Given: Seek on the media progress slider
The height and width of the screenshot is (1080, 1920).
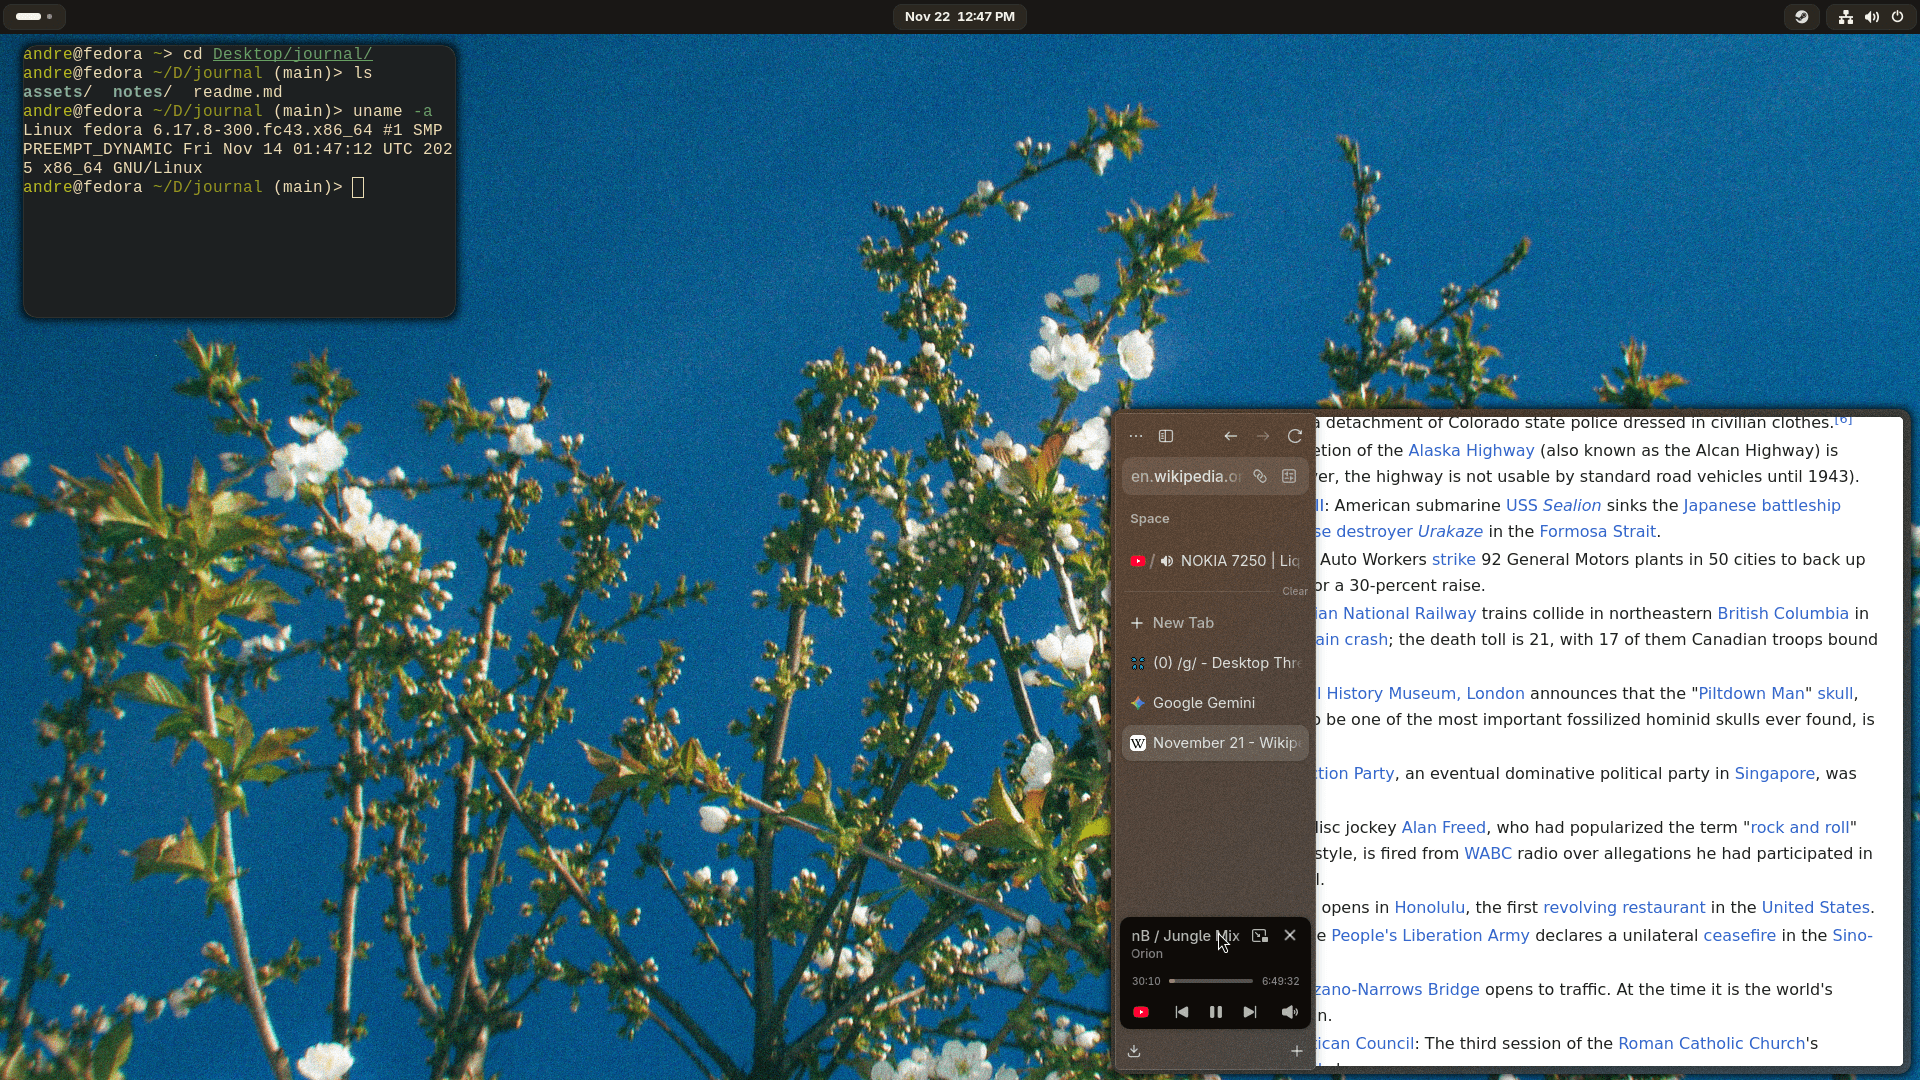Looking at the screenshot, I should pos(1211,981).
